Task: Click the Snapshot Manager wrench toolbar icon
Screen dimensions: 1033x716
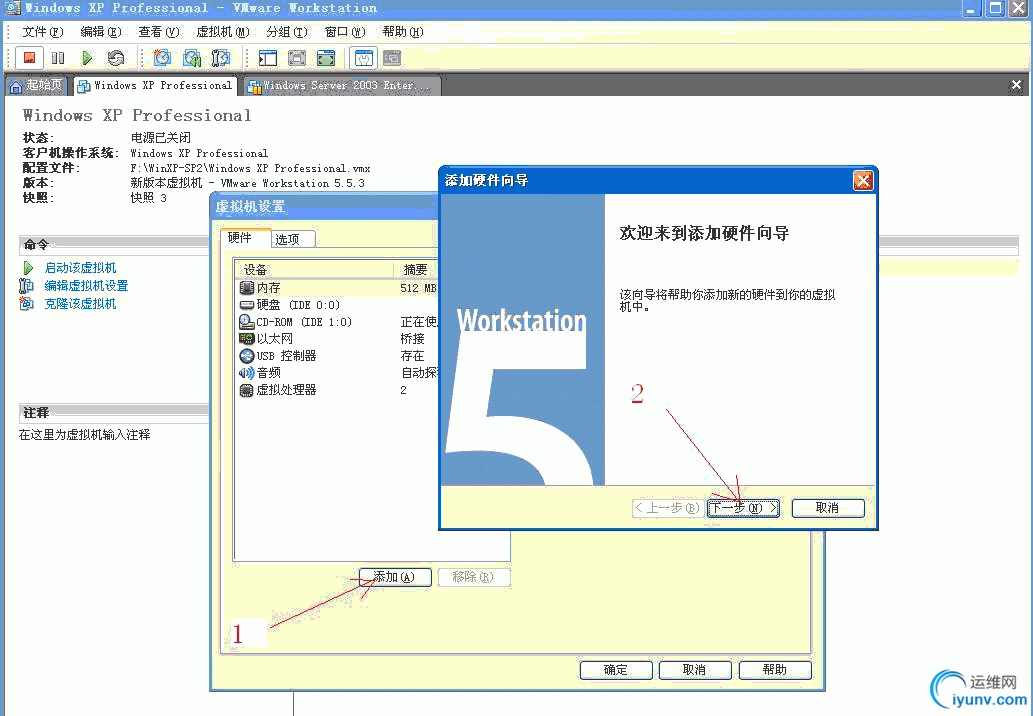Action: point(221,58)
